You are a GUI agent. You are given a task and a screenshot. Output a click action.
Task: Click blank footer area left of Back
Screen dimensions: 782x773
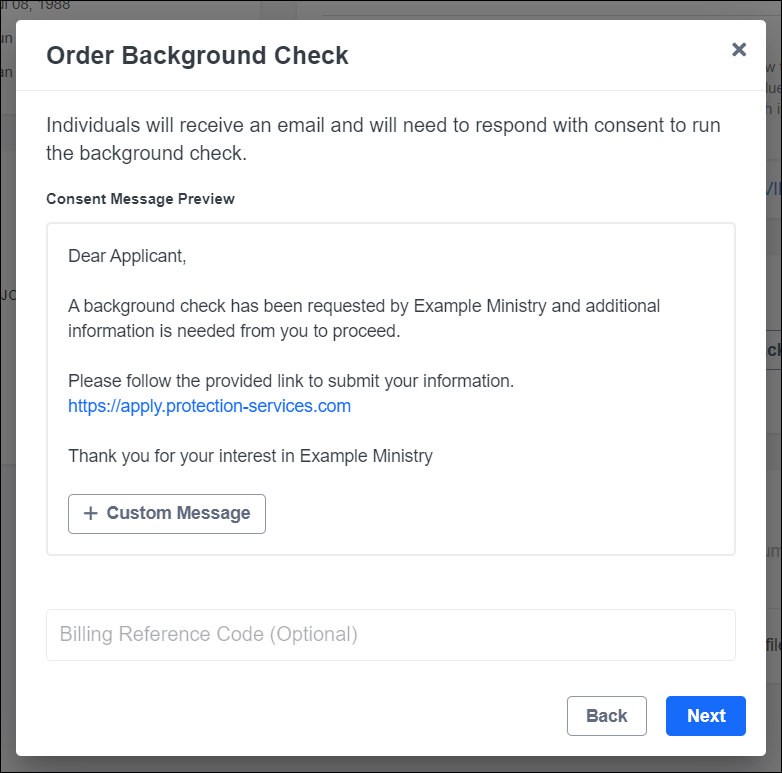coord(300,715)
